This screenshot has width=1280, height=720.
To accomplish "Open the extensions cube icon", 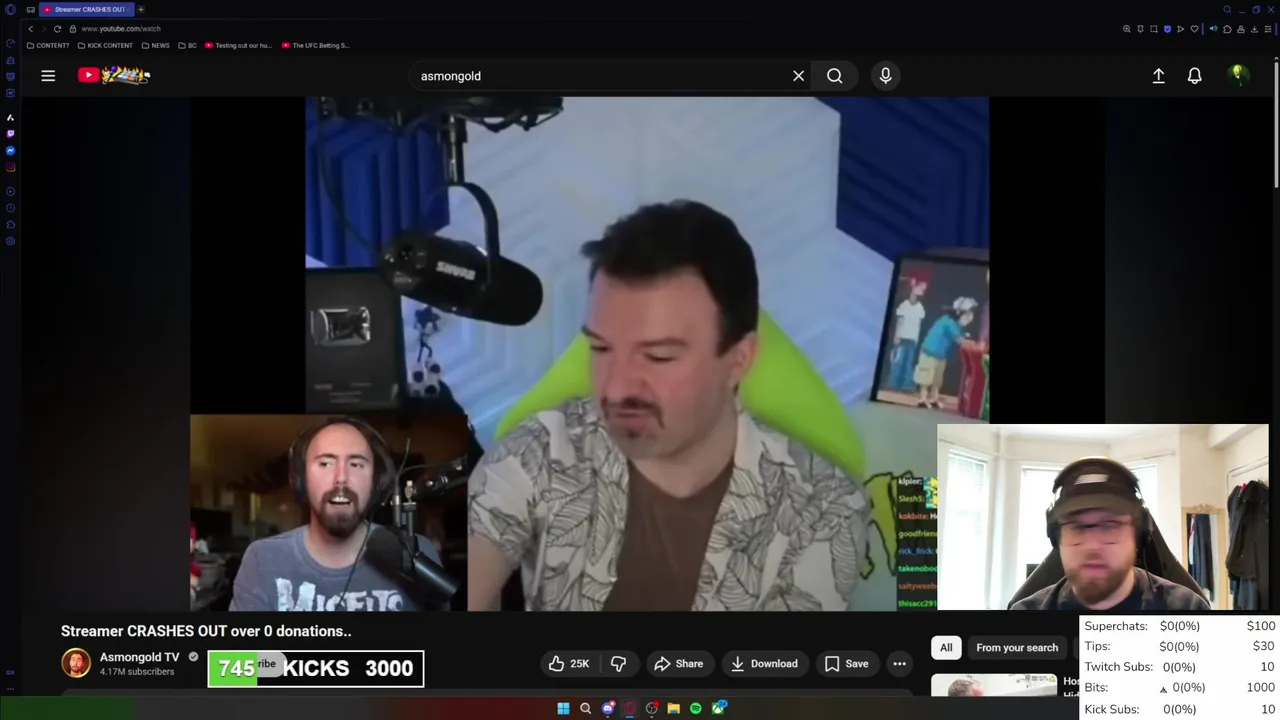I will coord(1227,29).
